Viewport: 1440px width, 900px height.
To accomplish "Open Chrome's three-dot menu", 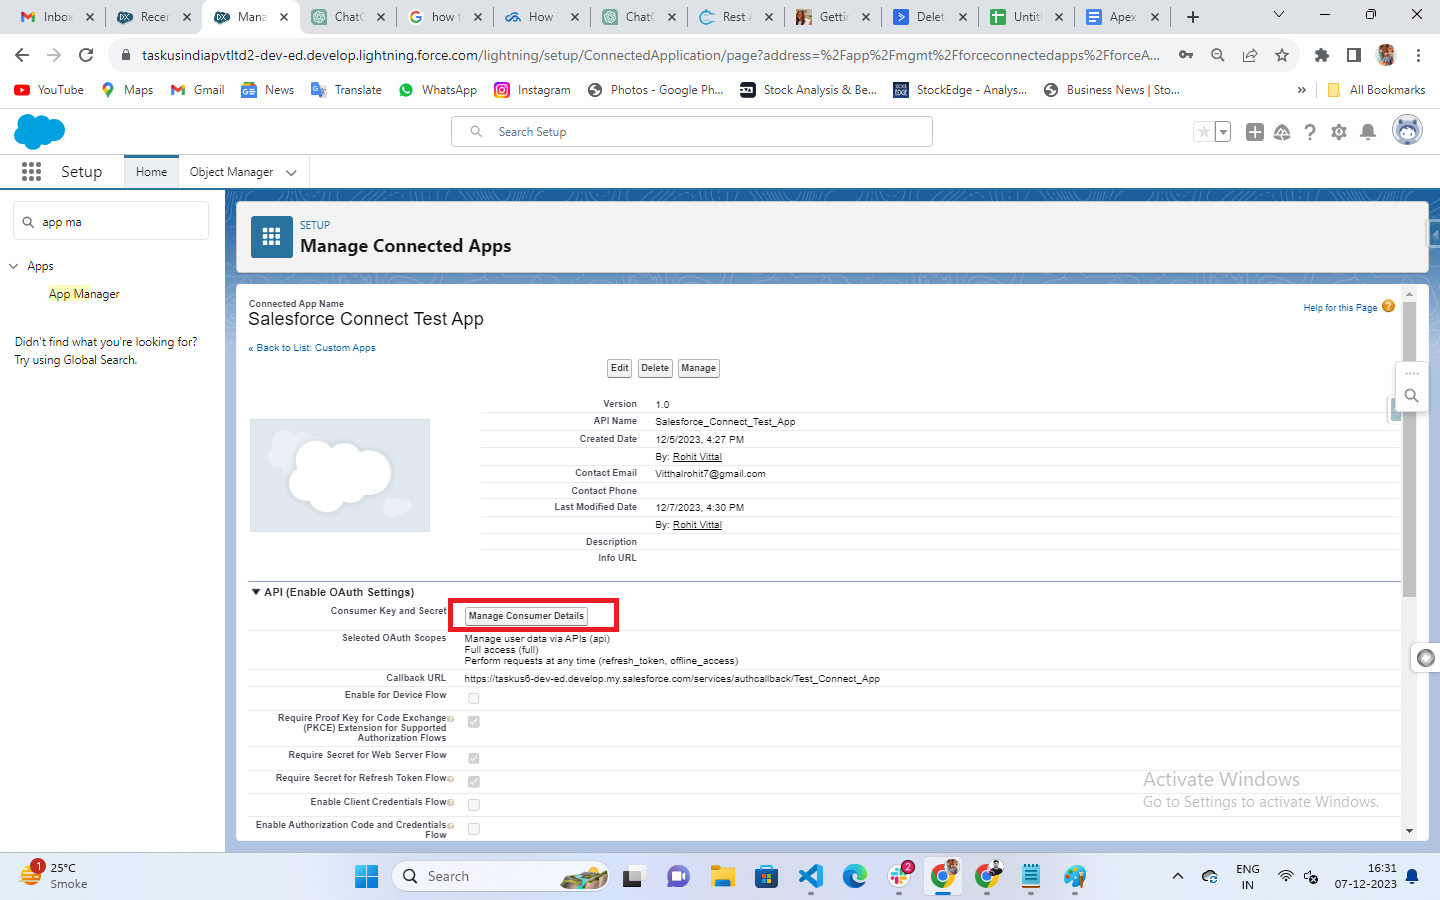I will point(1418,55).
